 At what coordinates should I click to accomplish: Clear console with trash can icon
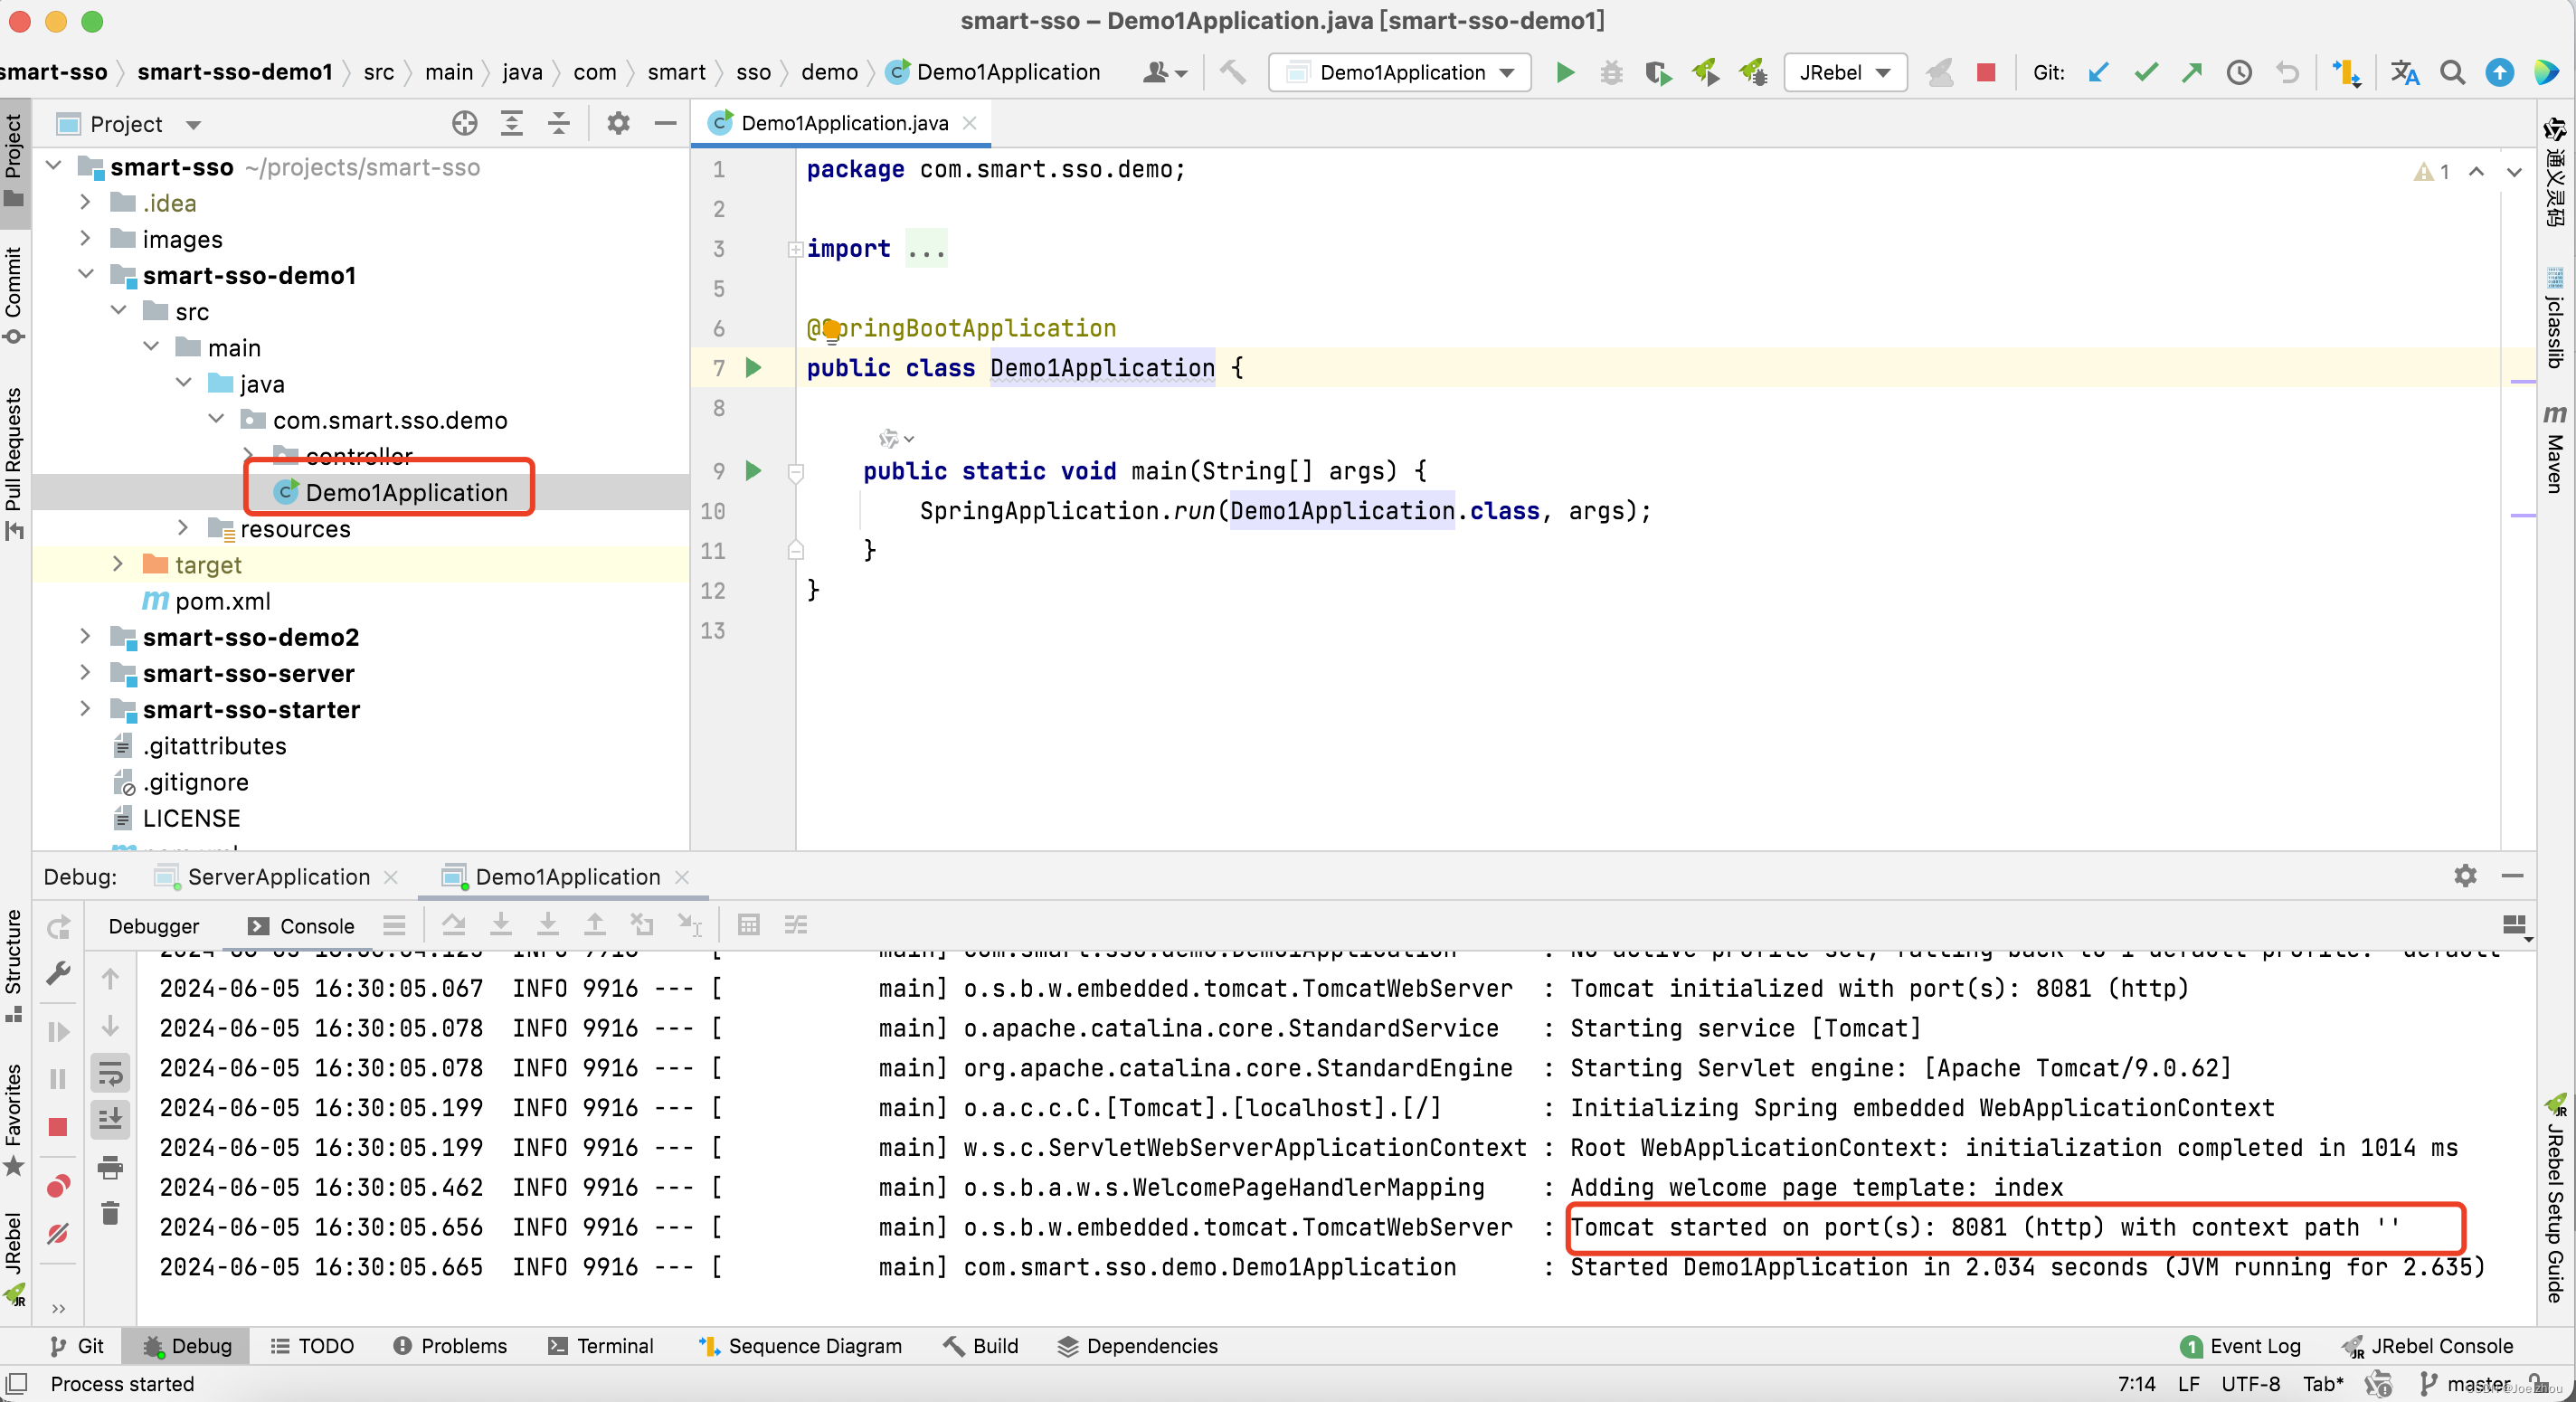(110, 1214)
